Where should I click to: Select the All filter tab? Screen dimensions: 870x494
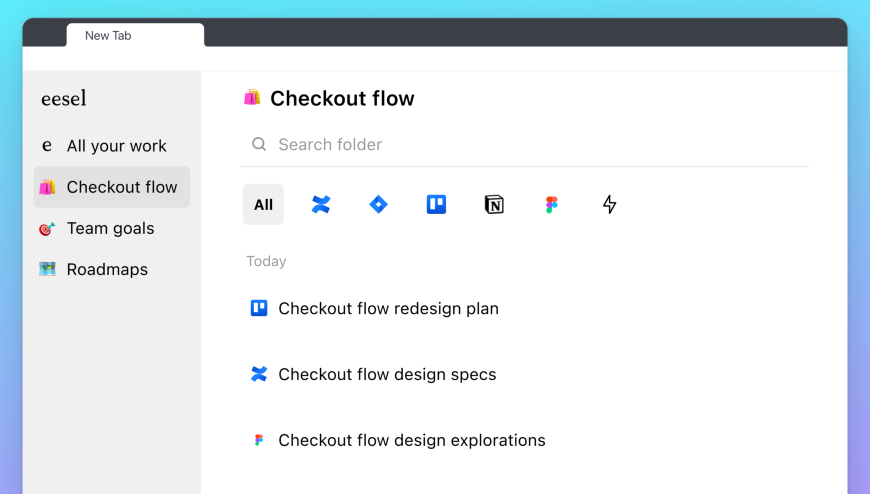(263, 204)
